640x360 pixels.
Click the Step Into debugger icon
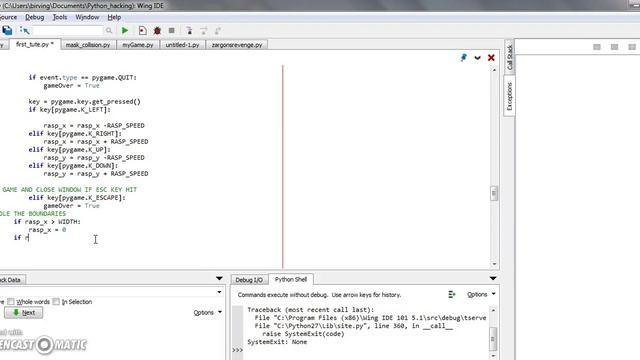tap(189, 31)
